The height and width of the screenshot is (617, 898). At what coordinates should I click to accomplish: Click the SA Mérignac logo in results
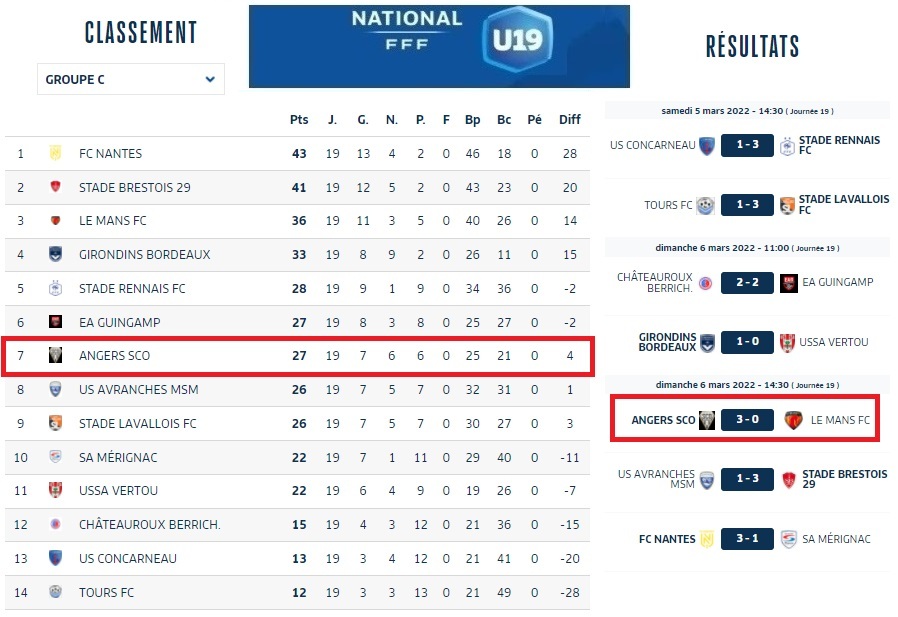click(789, 539)
